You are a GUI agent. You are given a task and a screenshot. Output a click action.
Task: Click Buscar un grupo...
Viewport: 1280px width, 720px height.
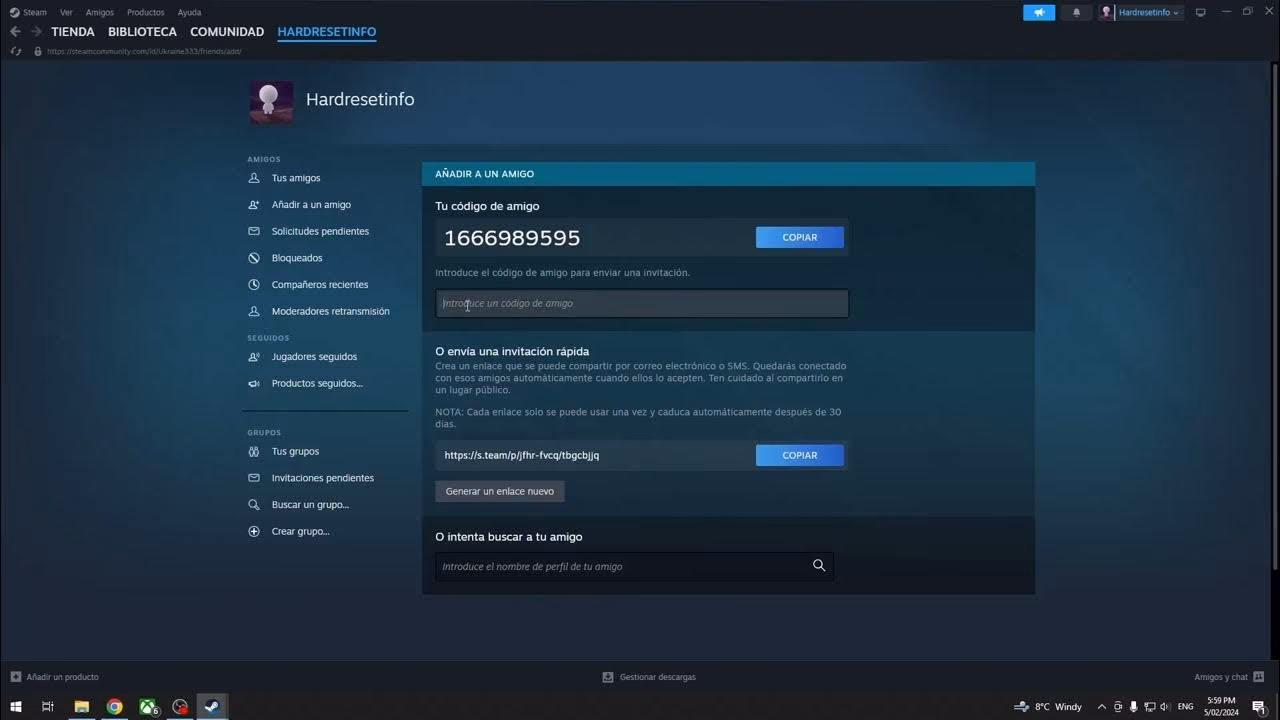point(310,504)
